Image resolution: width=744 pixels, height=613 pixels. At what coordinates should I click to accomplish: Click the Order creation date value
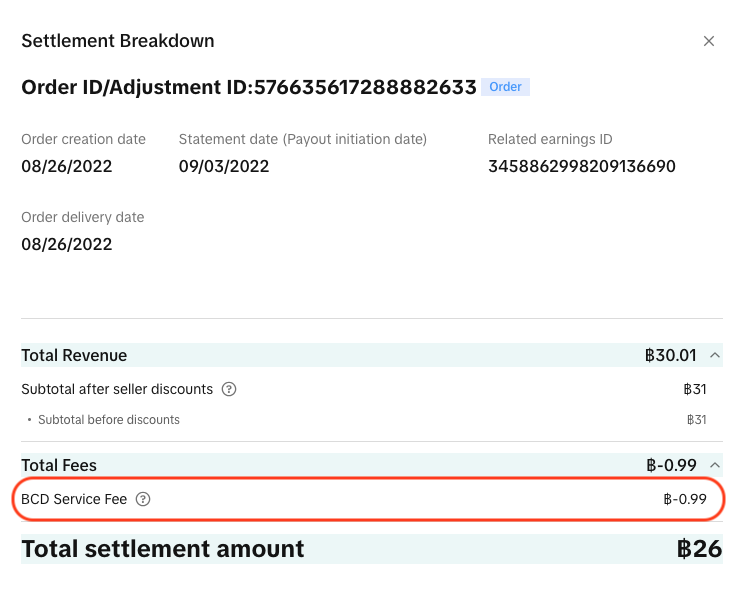pyautogui.click(x=66, y=166)
